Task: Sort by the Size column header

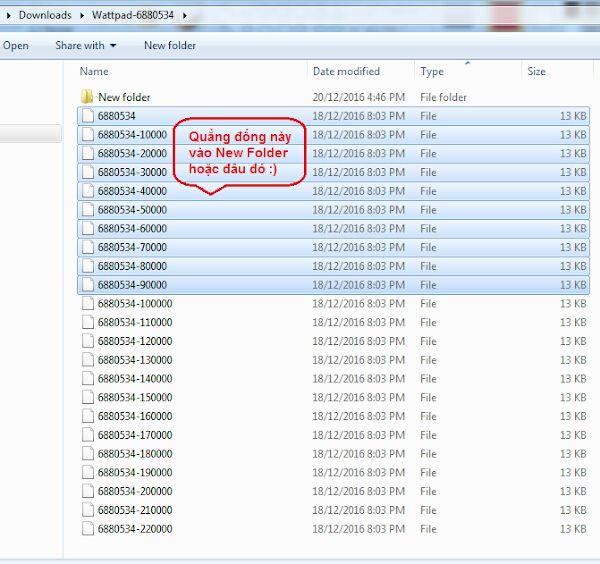Action: pos(537,71)
